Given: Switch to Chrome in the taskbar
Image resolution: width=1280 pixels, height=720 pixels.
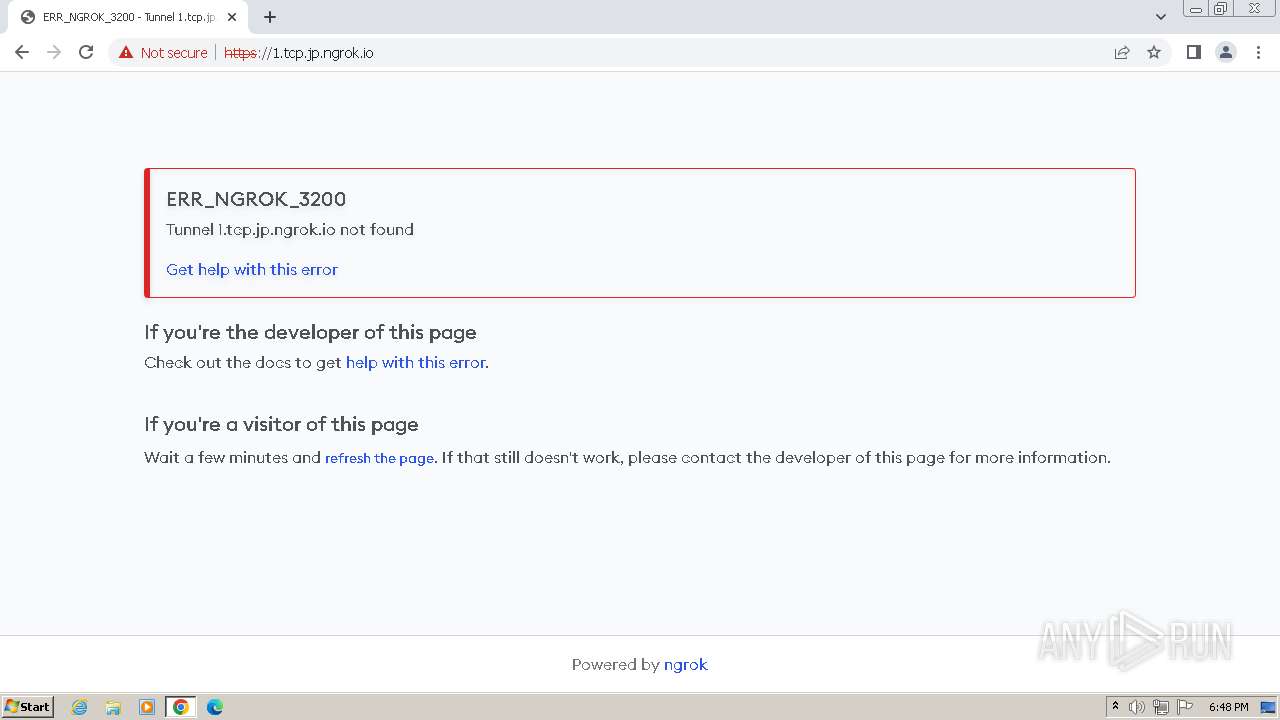Looking at the screenshot, I should tap(181, 707).
